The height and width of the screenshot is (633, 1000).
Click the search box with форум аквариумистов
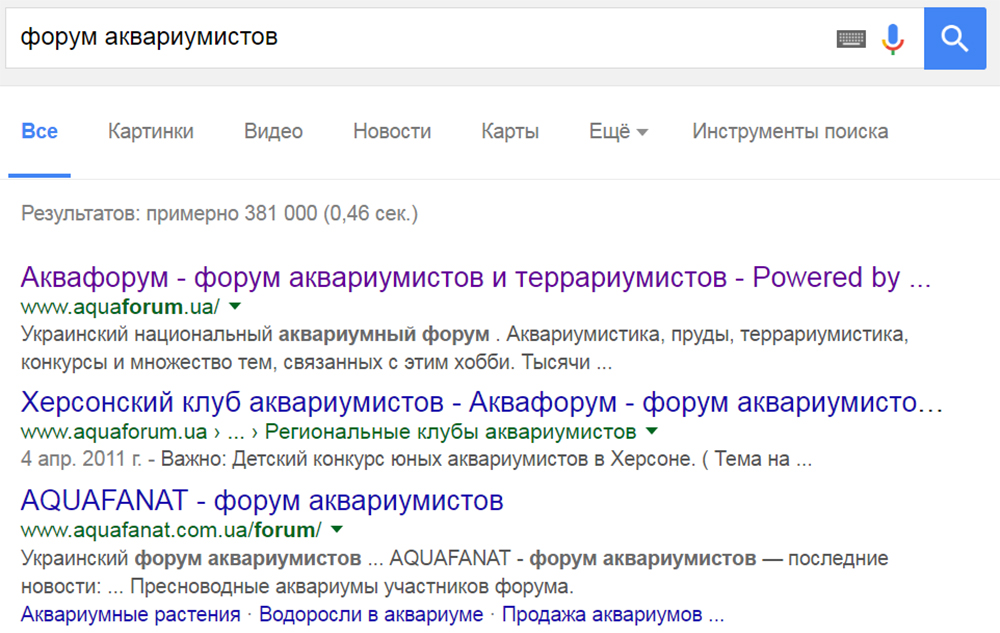(400, 39)
